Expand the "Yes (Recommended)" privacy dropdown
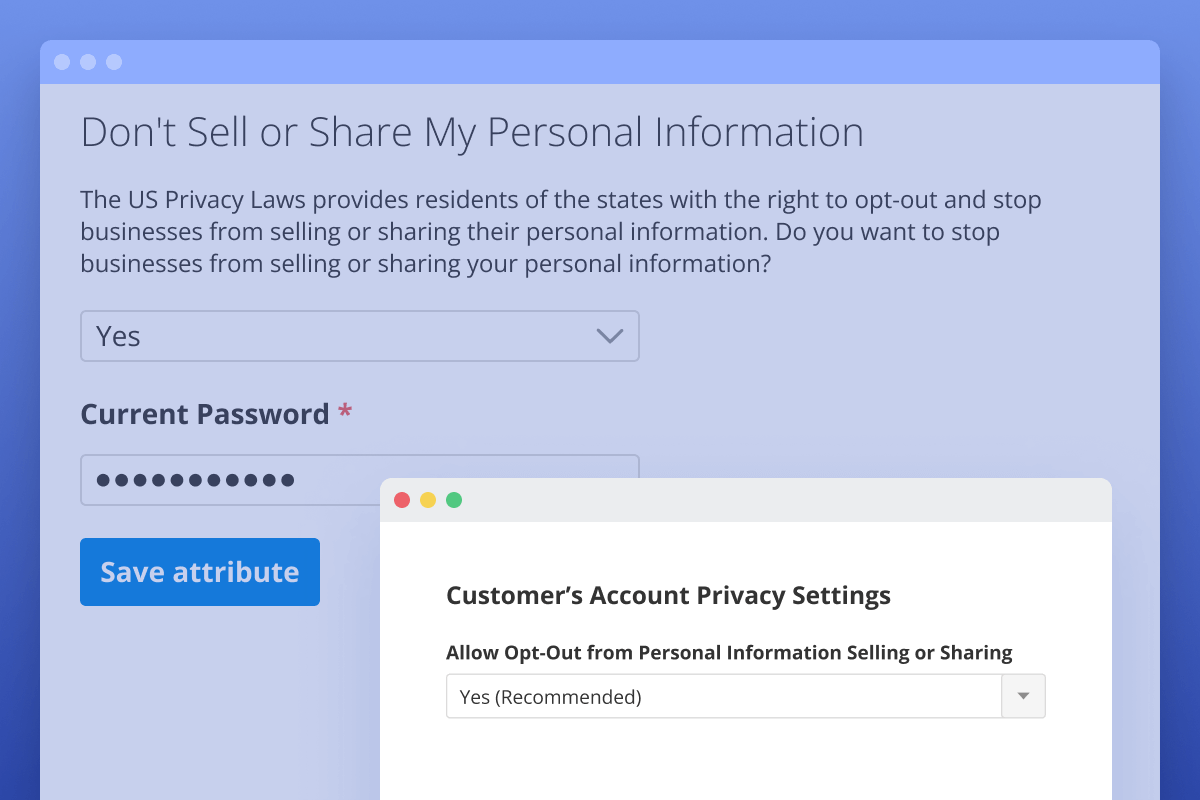This screenshot has height=800, width=1200. pos(700,696)
